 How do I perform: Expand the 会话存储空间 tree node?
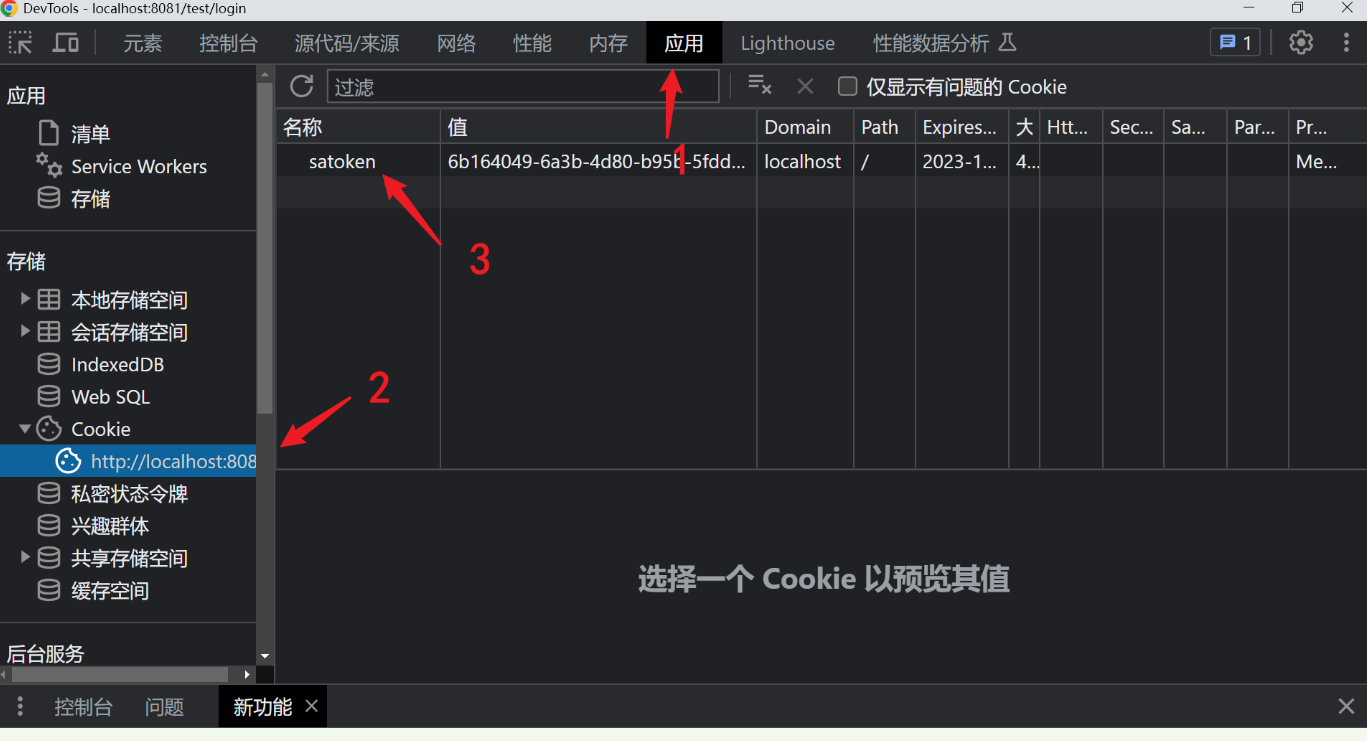coord(25,331)
